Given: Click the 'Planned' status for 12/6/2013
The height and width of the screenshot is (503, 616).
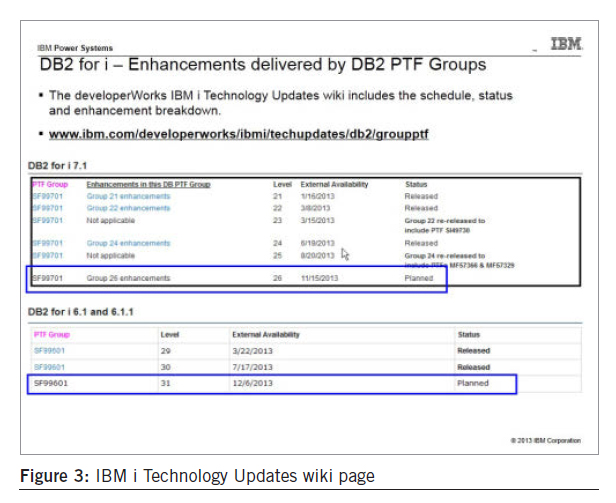Looking at the screenshot, I should tap(473, 383).
